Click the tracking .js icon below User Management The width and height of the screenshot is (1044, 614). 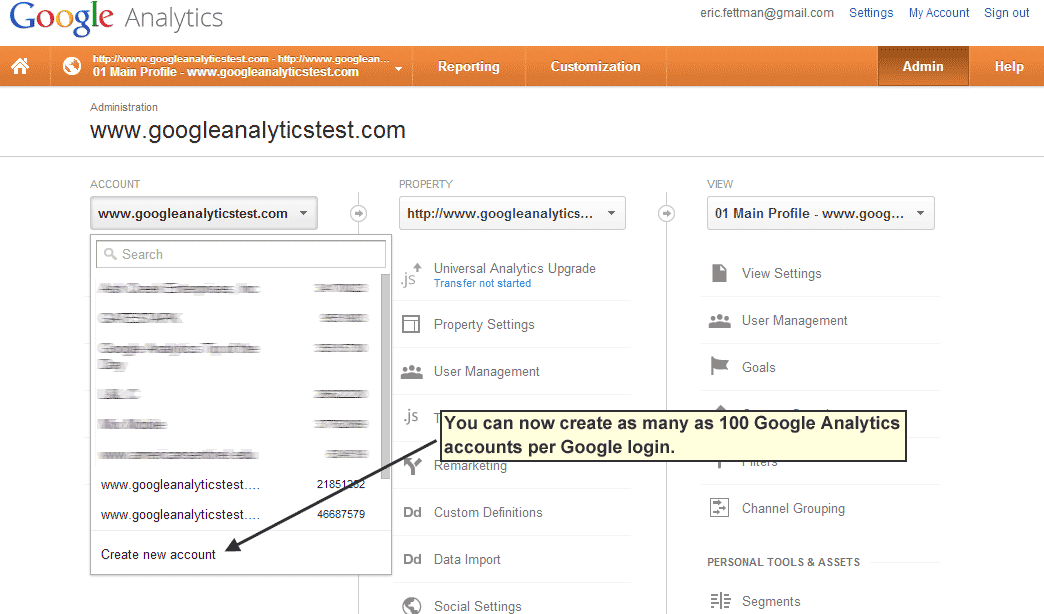pyautogui.click(x=411, y=417)
